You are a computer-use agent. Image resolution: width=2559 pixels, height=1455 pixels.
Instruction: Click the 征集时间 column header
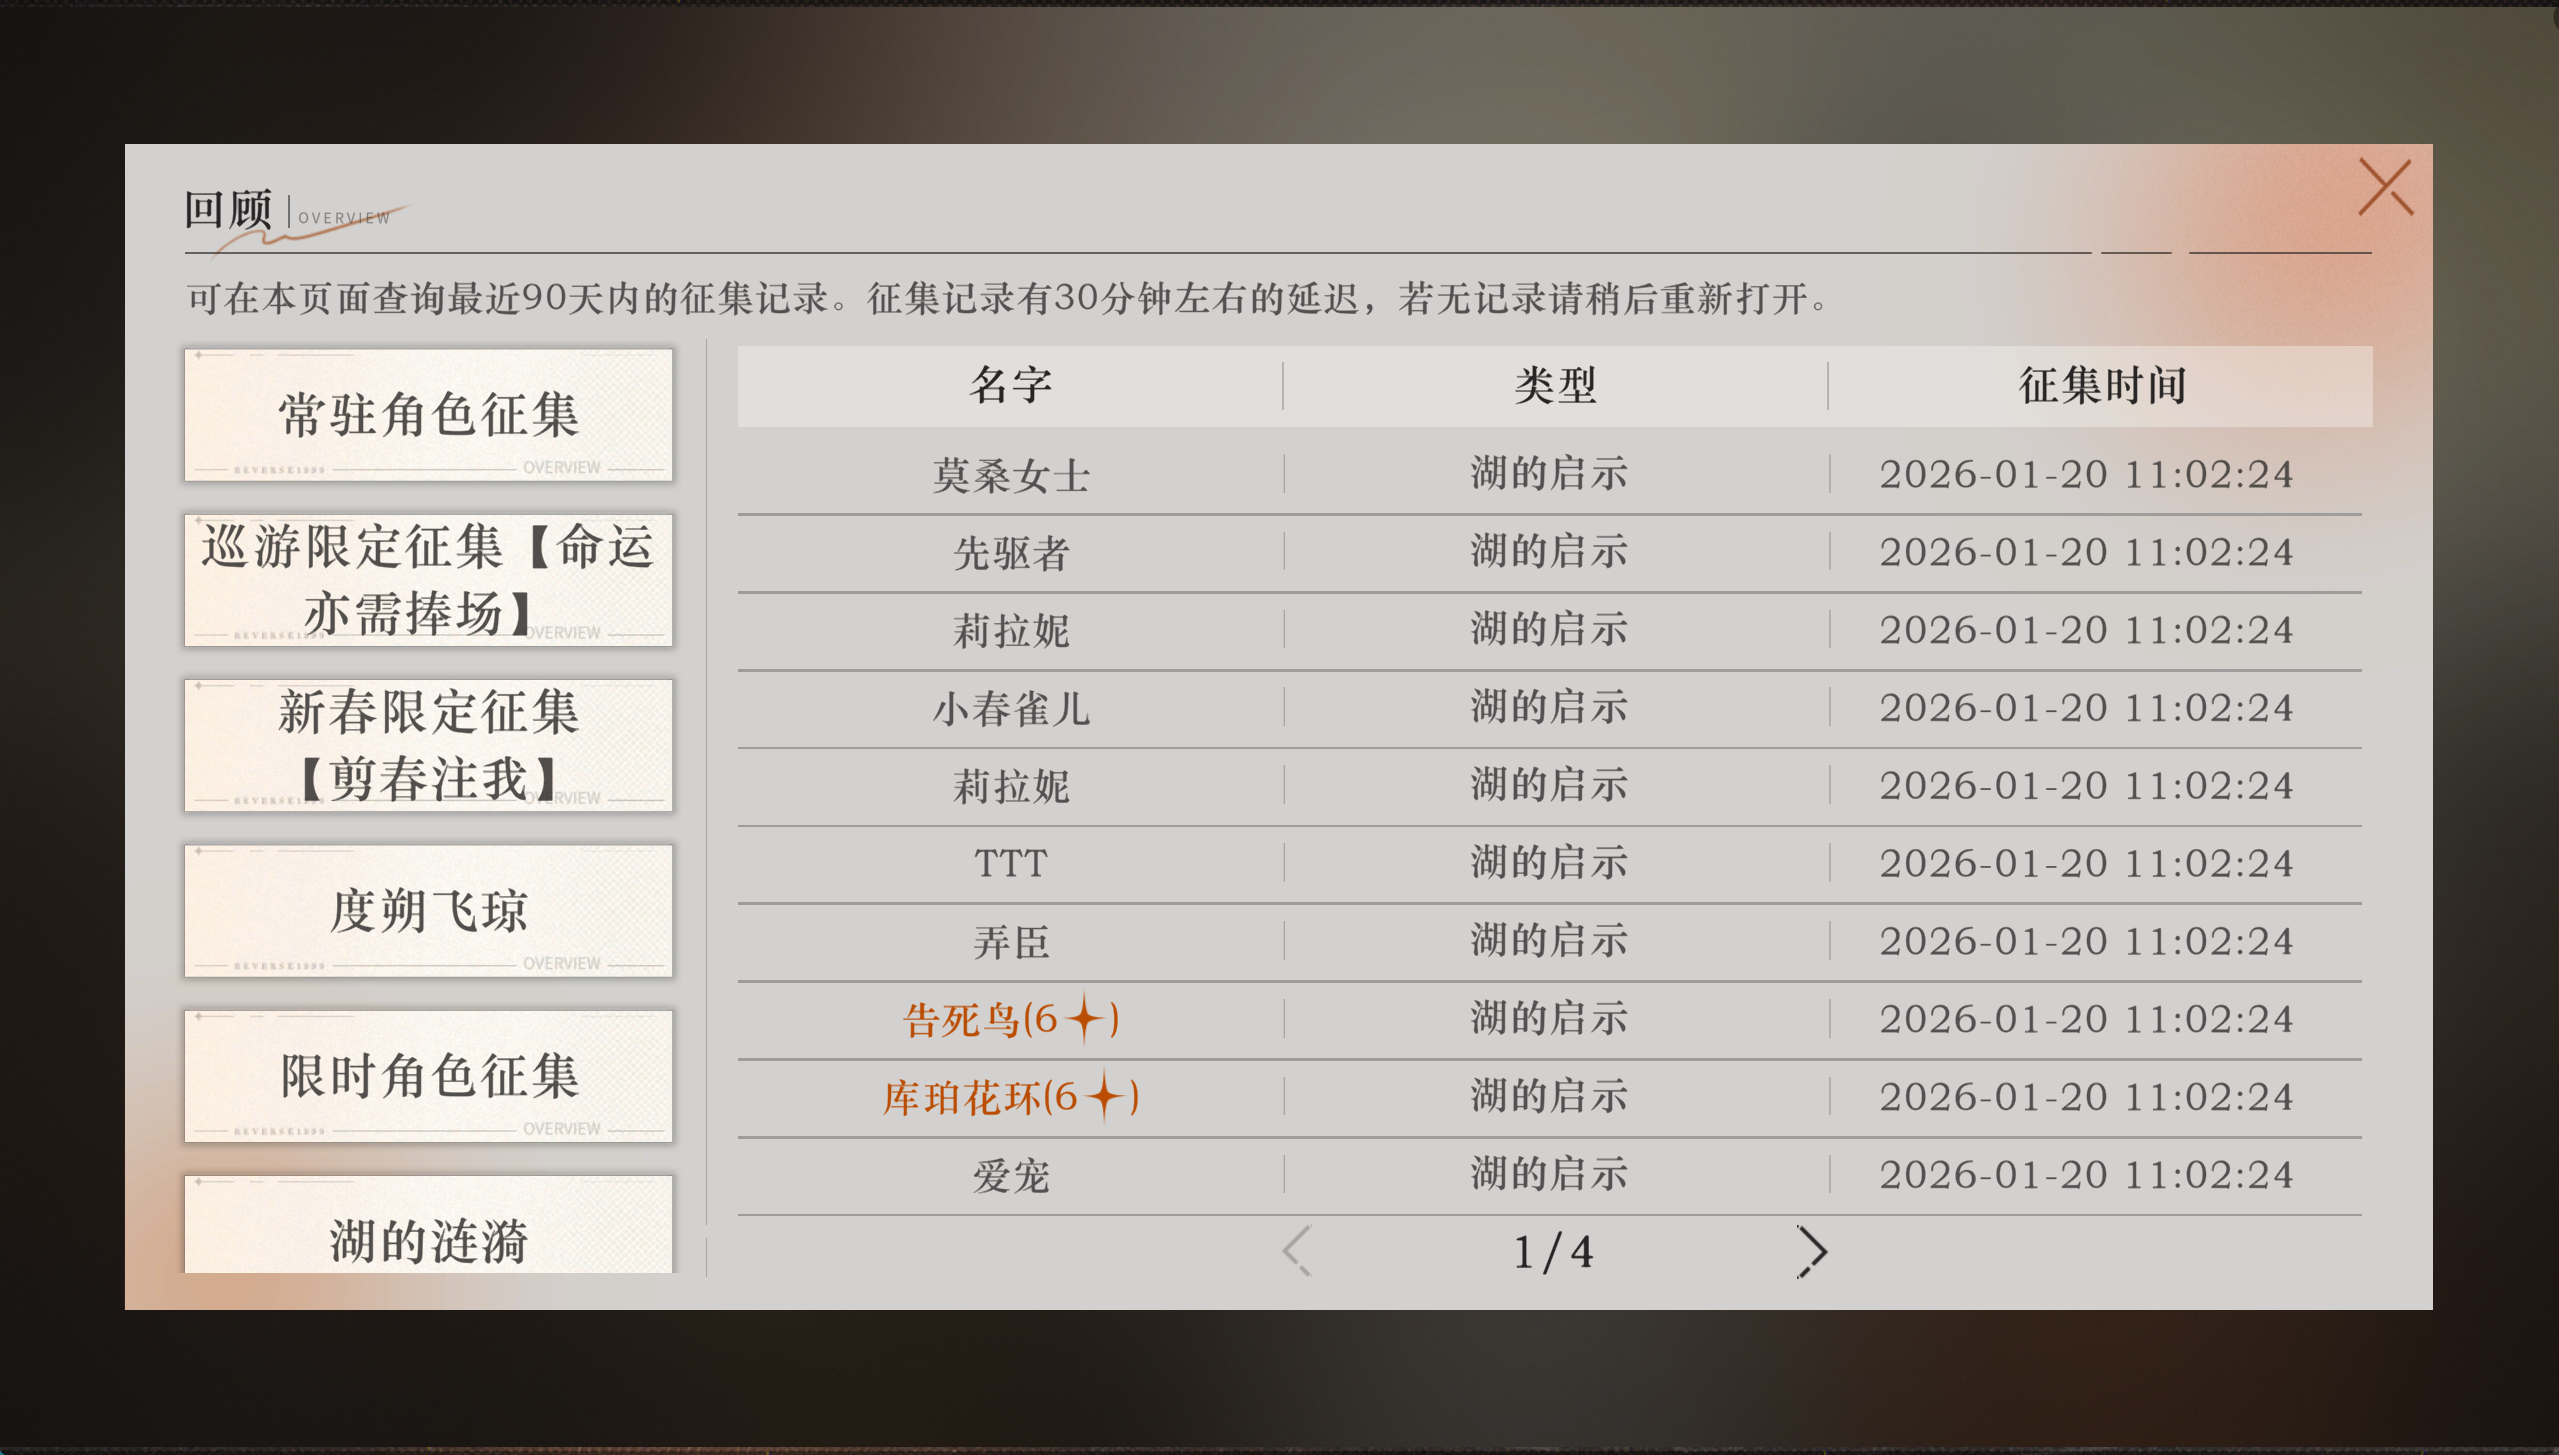(2101, 385)
